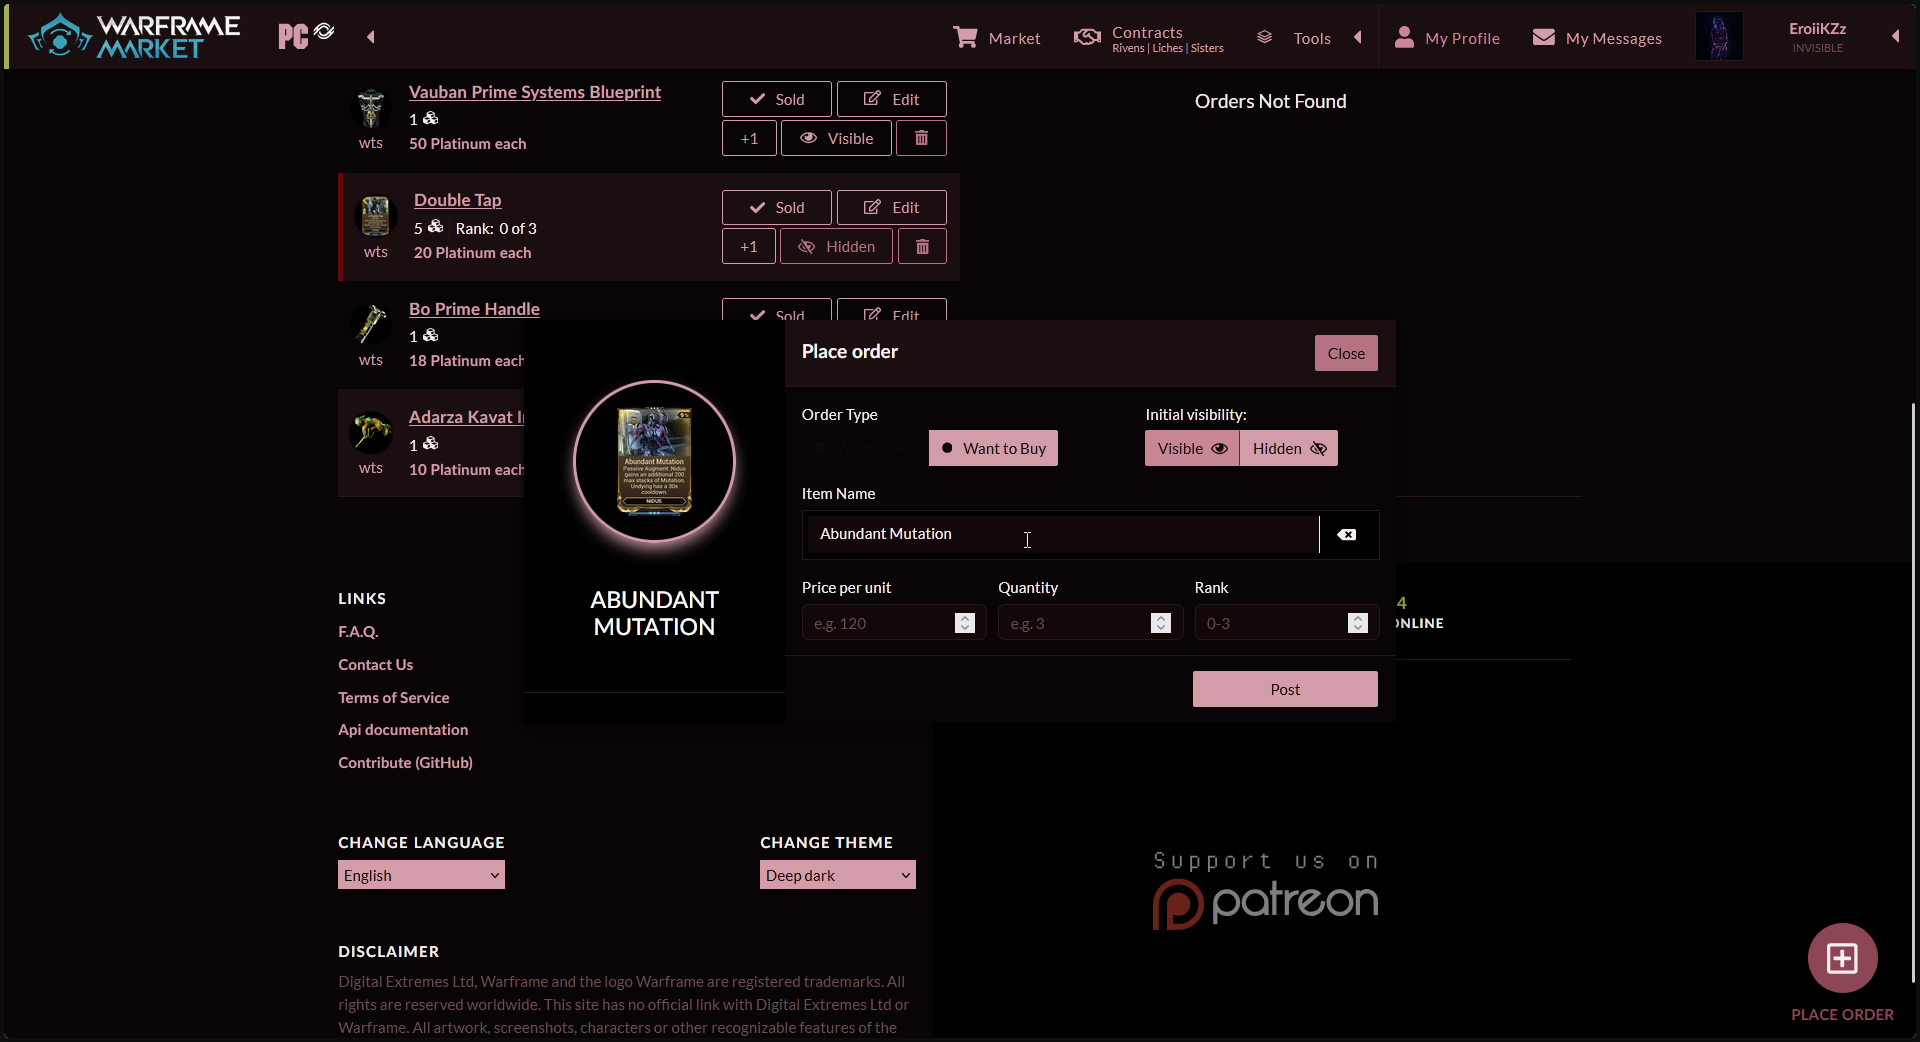Toggle Hidden state on Double Tap order
Image resolution: width=1920 pixels, height=1042 pixels.
tap(836, 246)
